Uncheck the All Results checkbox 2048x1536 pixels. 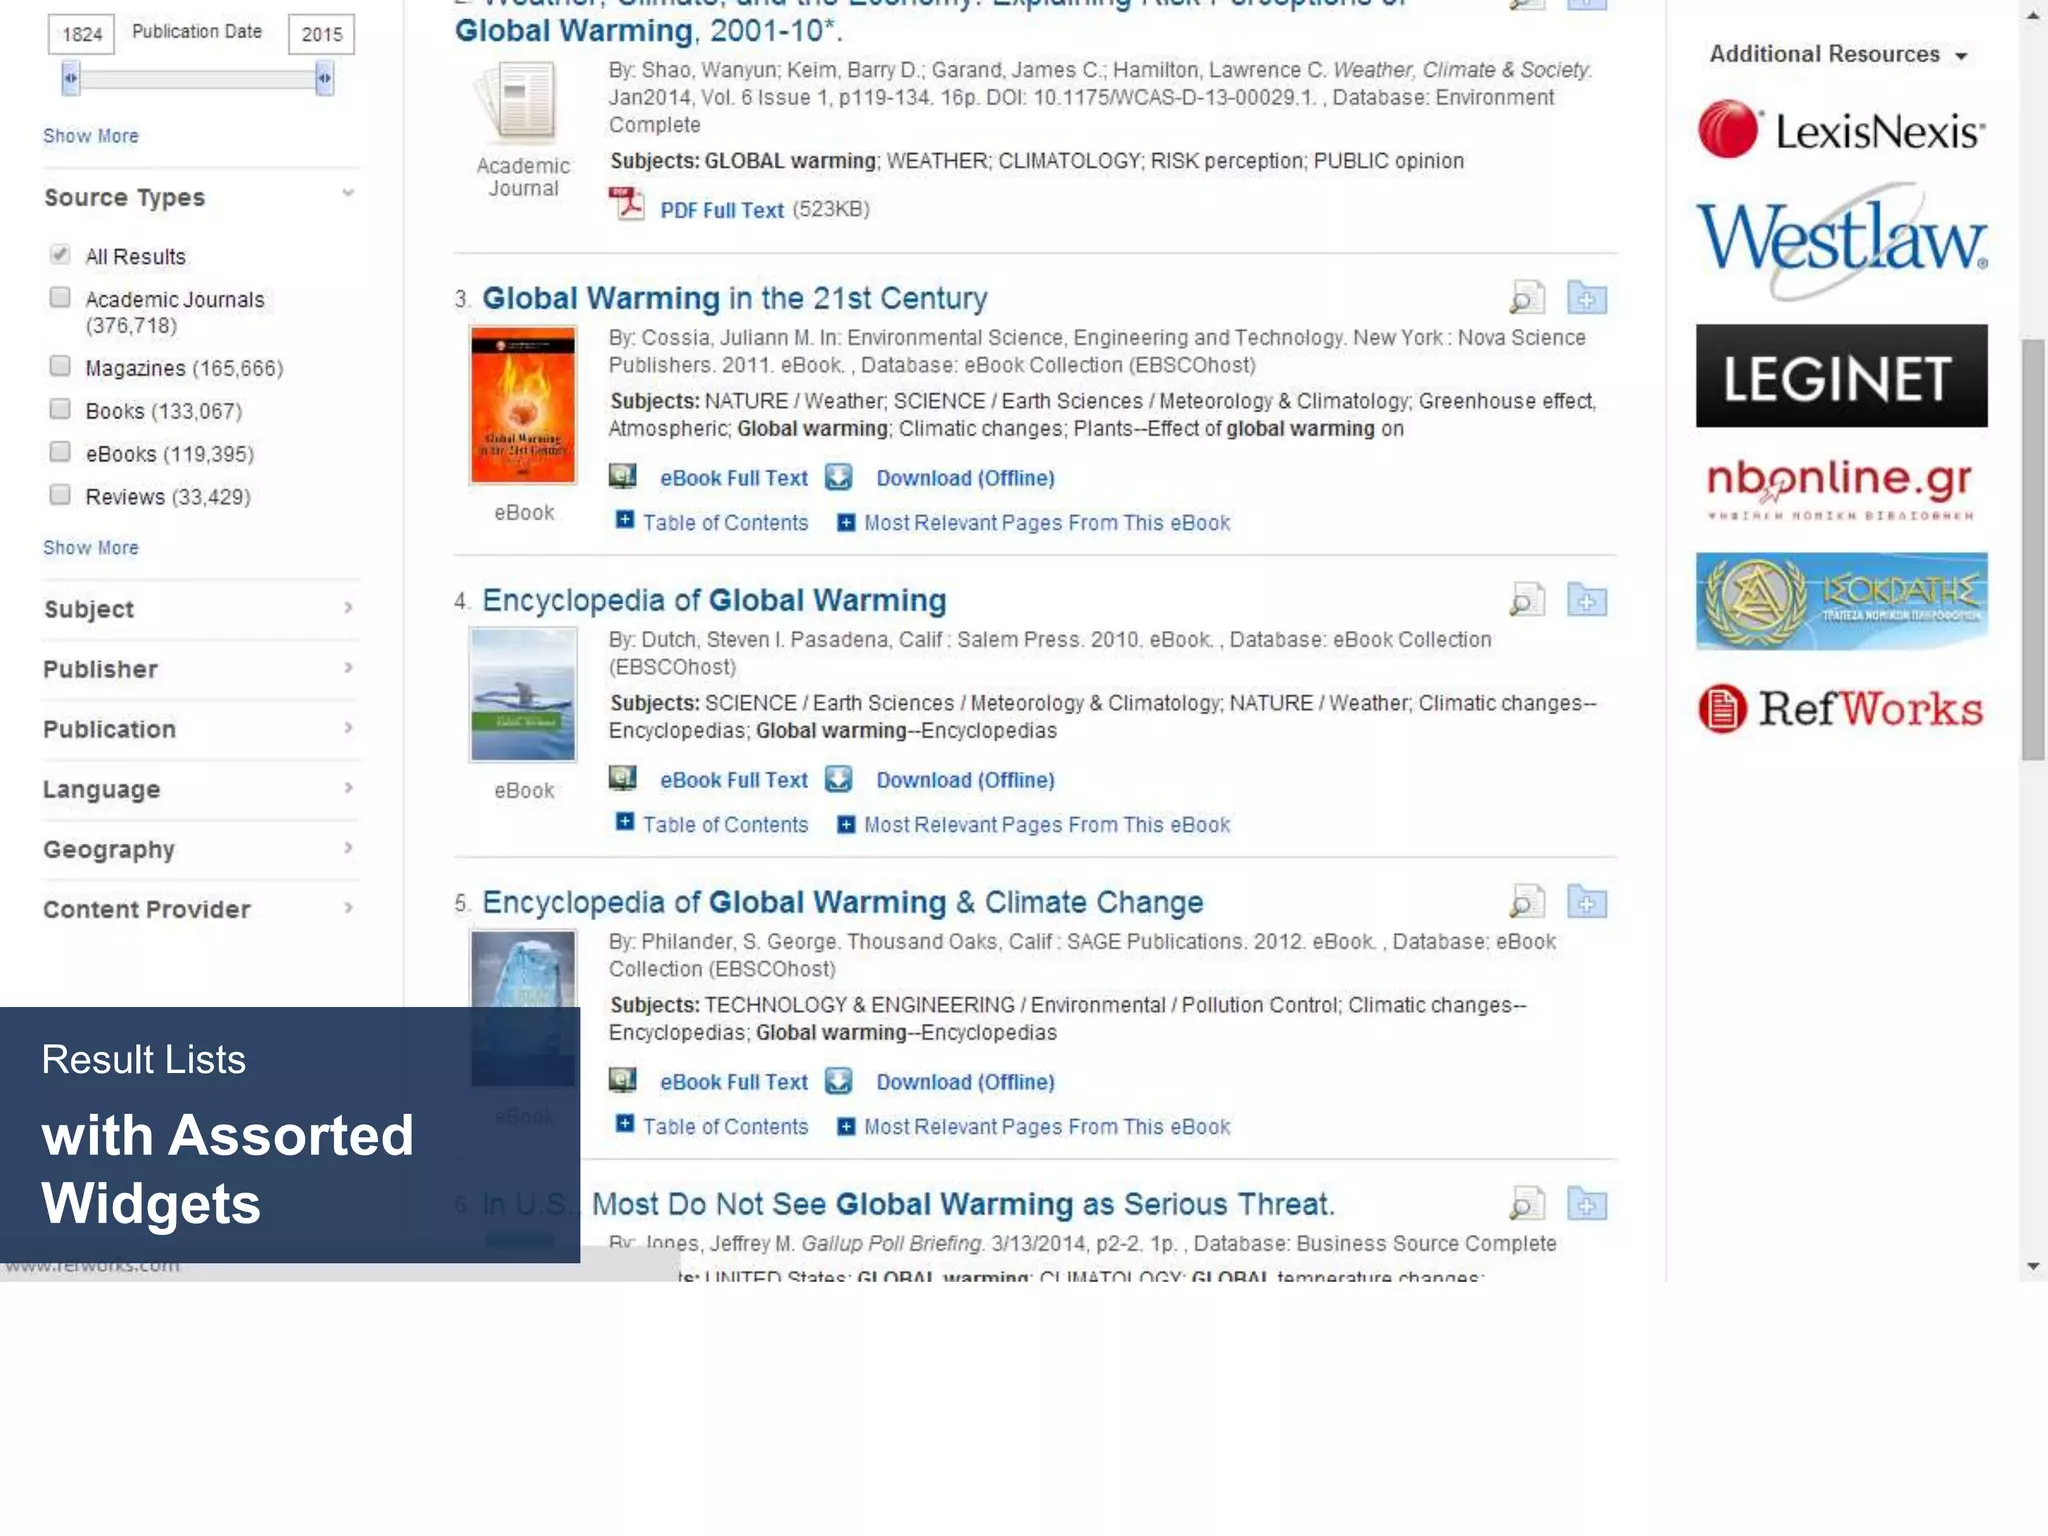point(60,254)
